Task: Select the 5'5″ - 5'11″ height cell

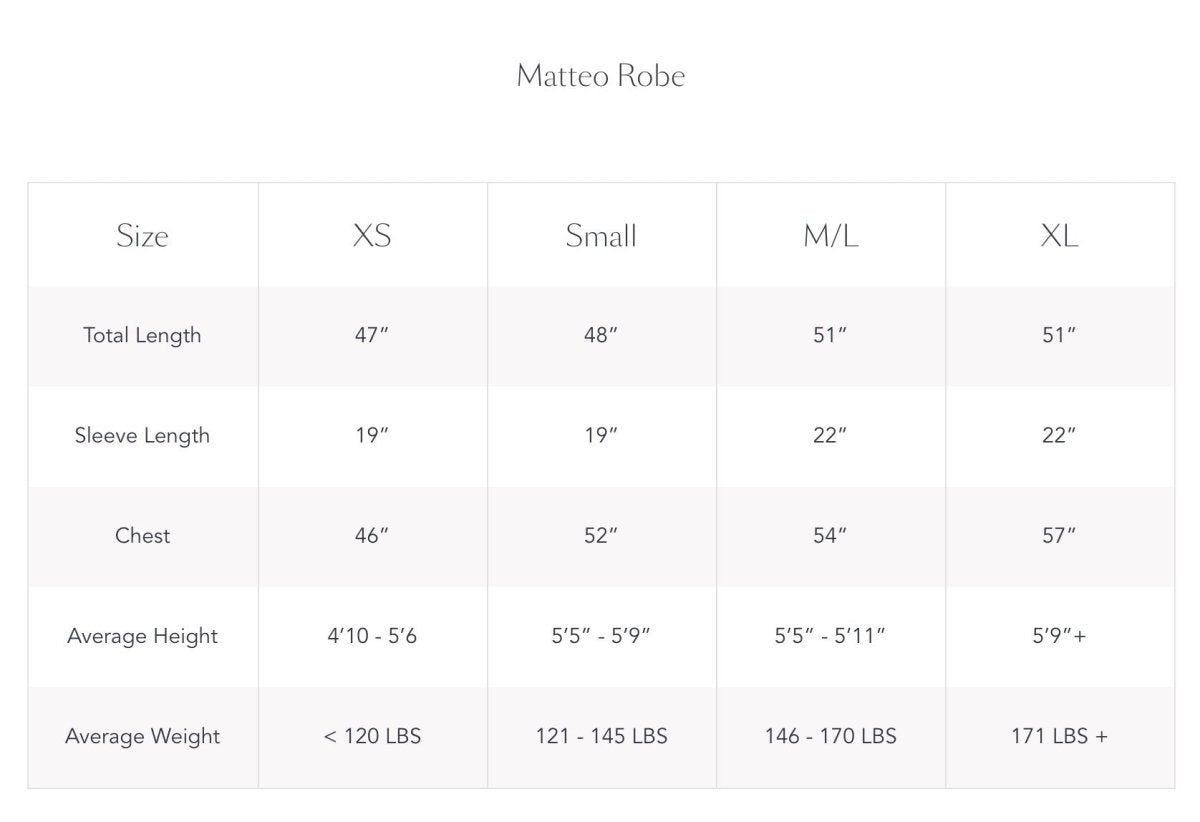Action: [x=830, y=636]
